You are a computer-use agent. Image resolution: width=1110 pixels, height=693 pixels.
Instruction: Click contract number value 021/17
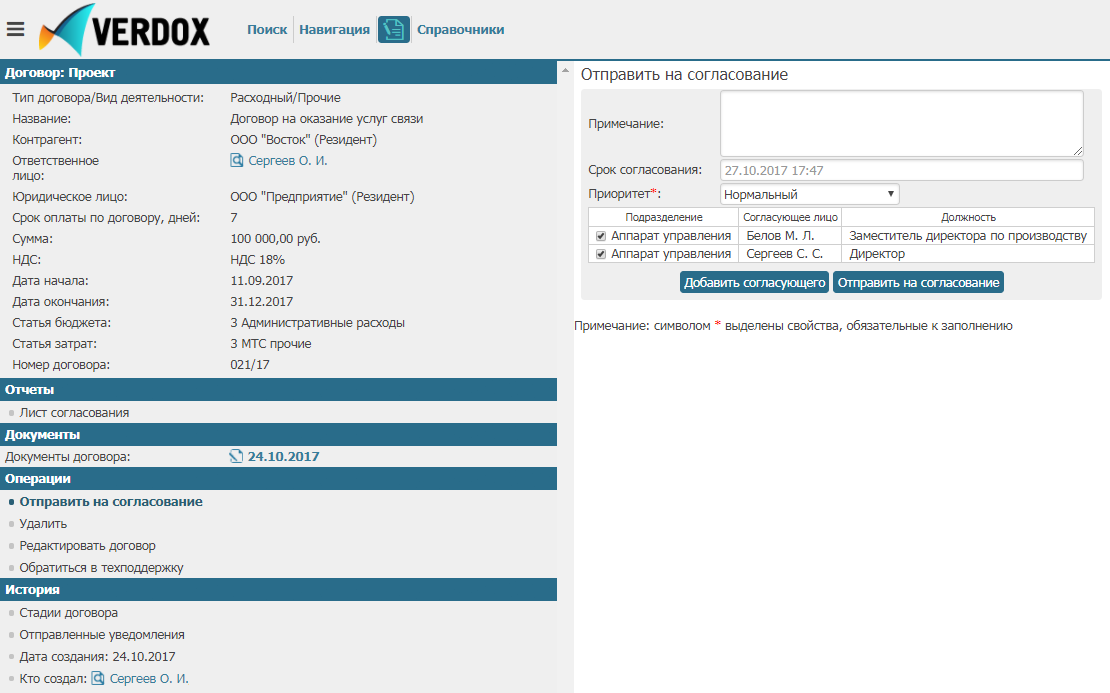250,365
